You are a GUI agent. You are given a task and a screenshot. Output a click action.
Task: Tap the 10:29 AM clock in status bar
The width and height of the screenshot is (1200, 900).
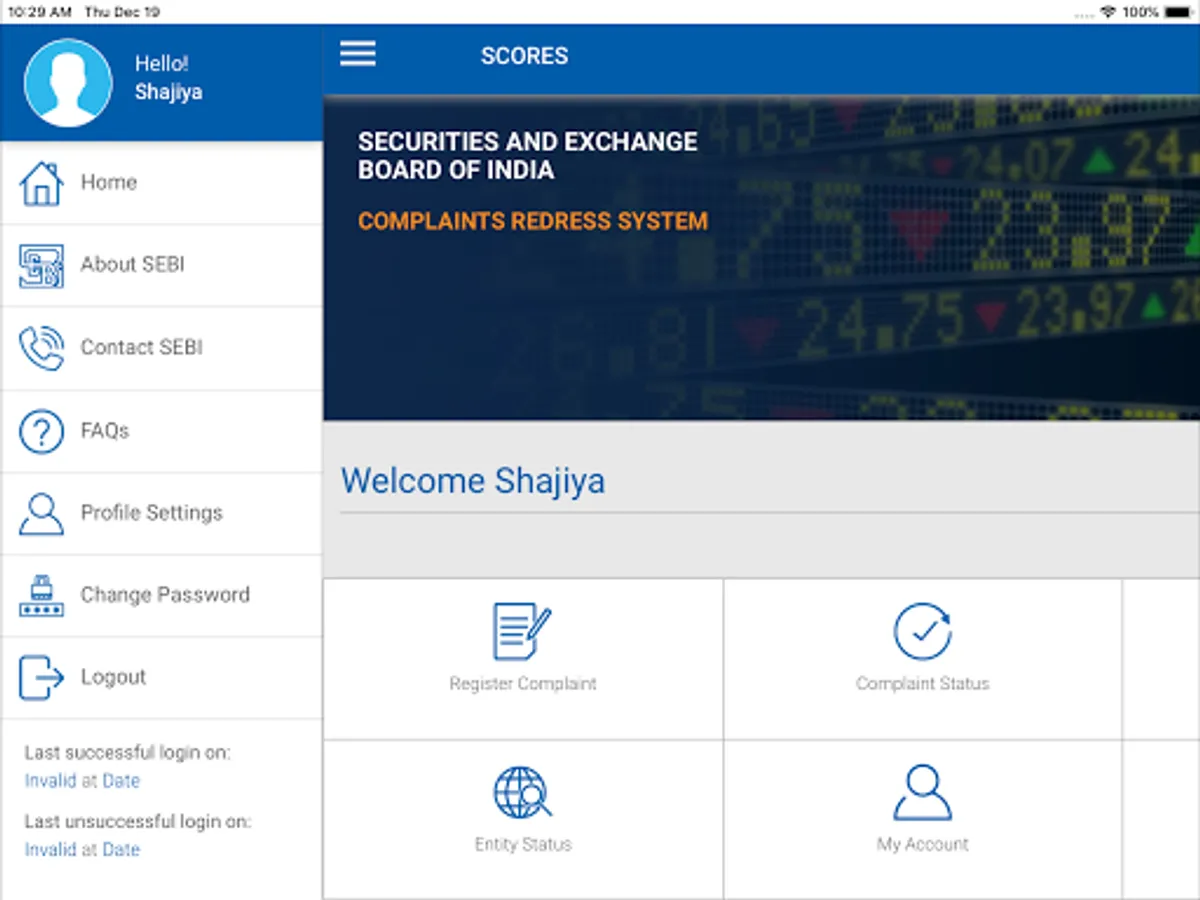(x=39, y=12)
